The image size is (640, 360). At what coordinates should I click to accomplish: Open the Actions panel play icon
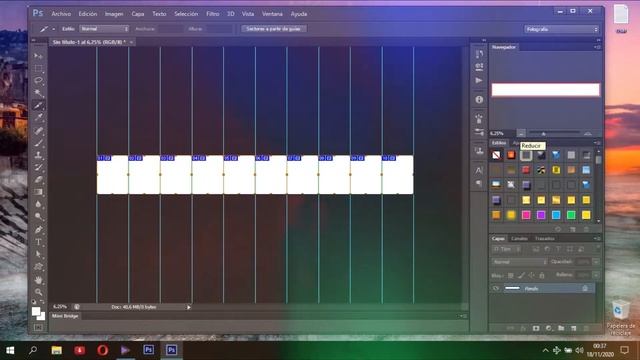click(x=479, y=80)
